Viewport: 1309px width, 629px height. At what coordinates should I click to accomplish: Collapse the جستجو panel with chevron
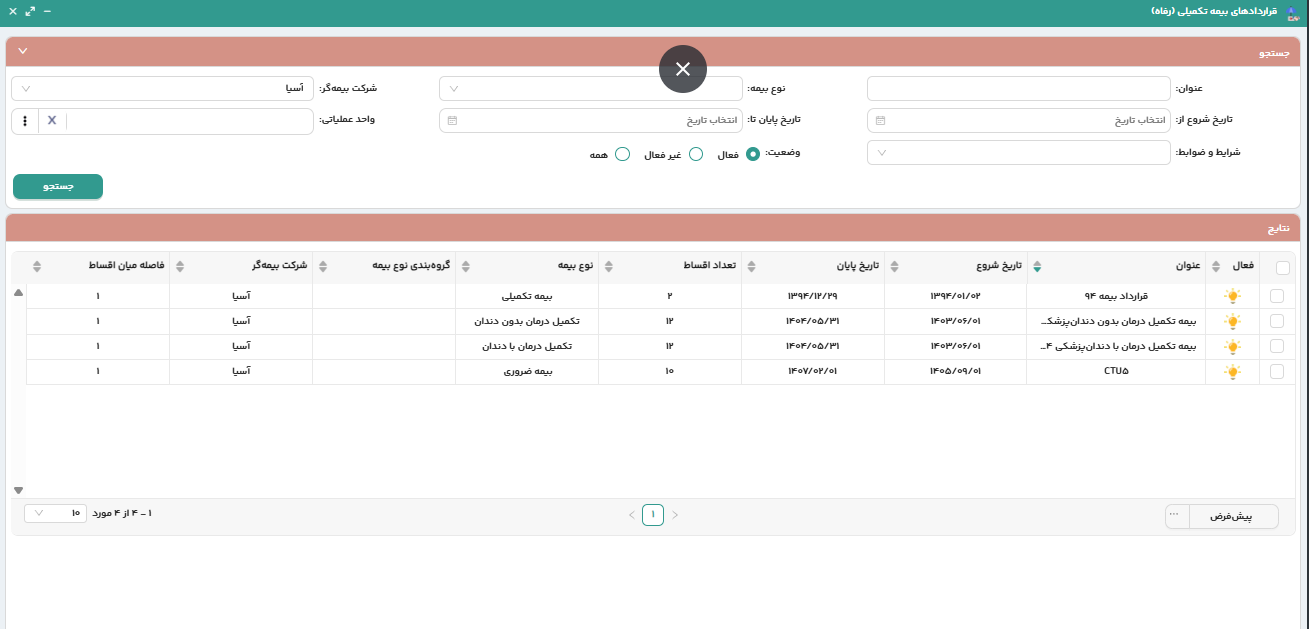pos(23,50)
